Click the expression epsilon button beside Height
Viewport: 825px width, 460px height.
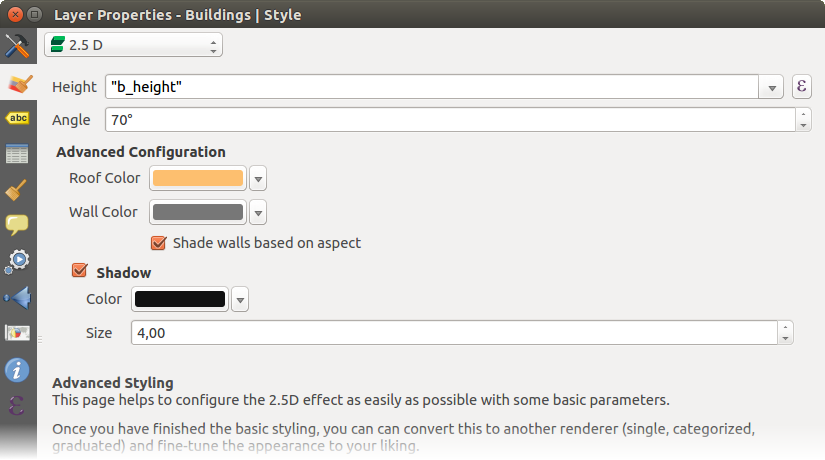[801, 87]
